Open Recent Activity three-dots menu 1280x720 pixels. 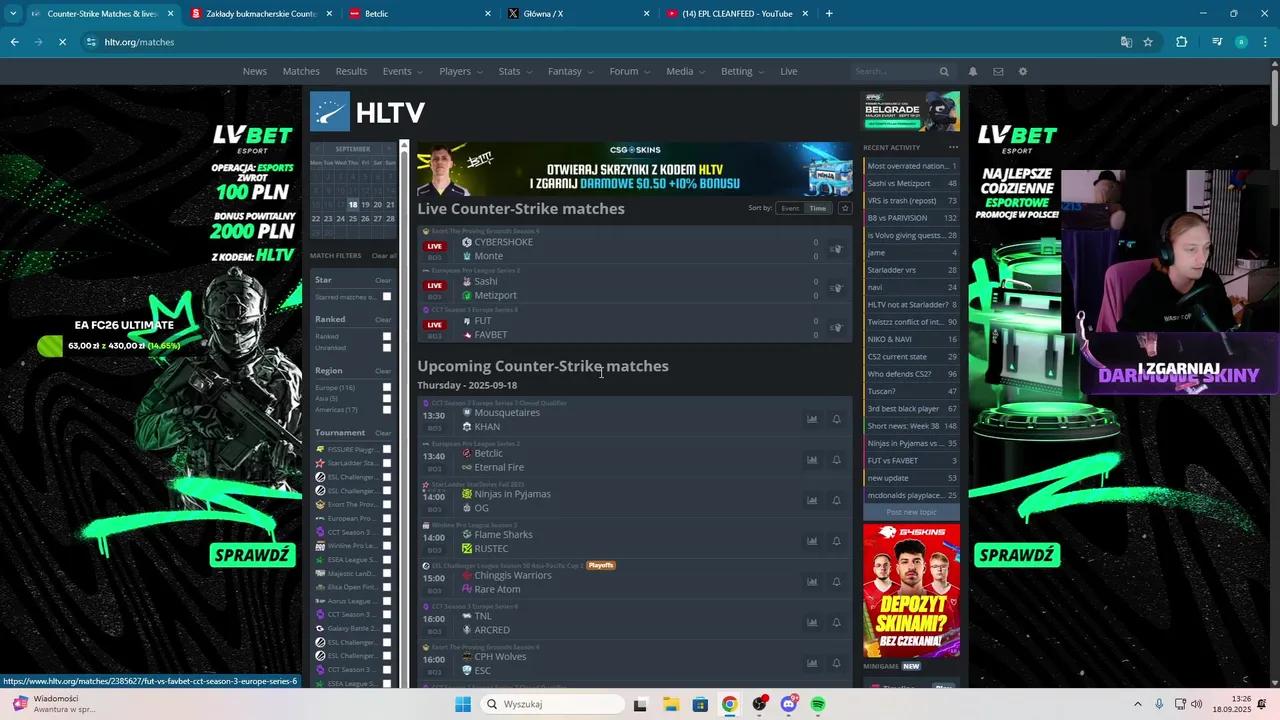pos(953,148)
